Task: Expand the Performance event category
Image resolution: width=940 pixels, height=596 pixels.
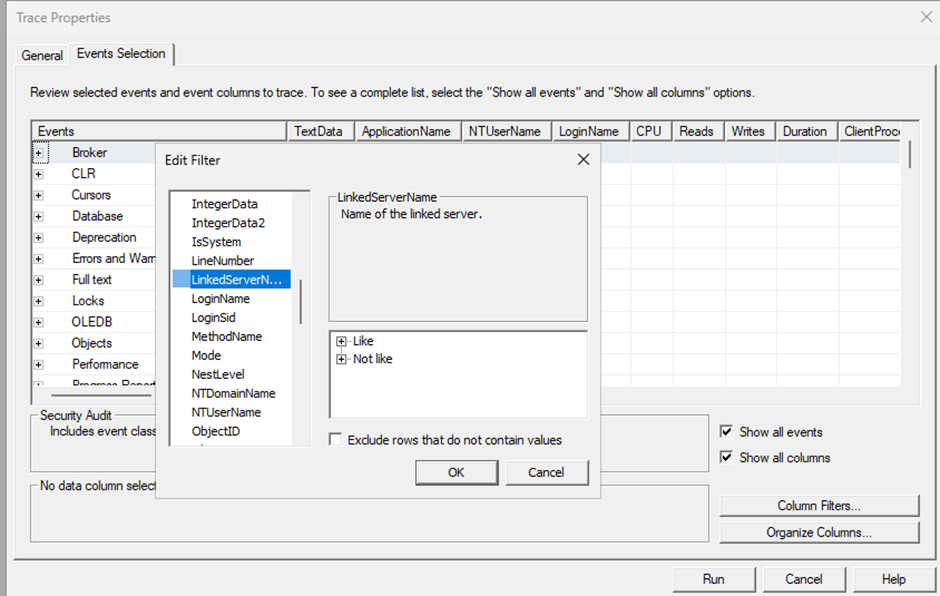Action: (x=38, y=365)
